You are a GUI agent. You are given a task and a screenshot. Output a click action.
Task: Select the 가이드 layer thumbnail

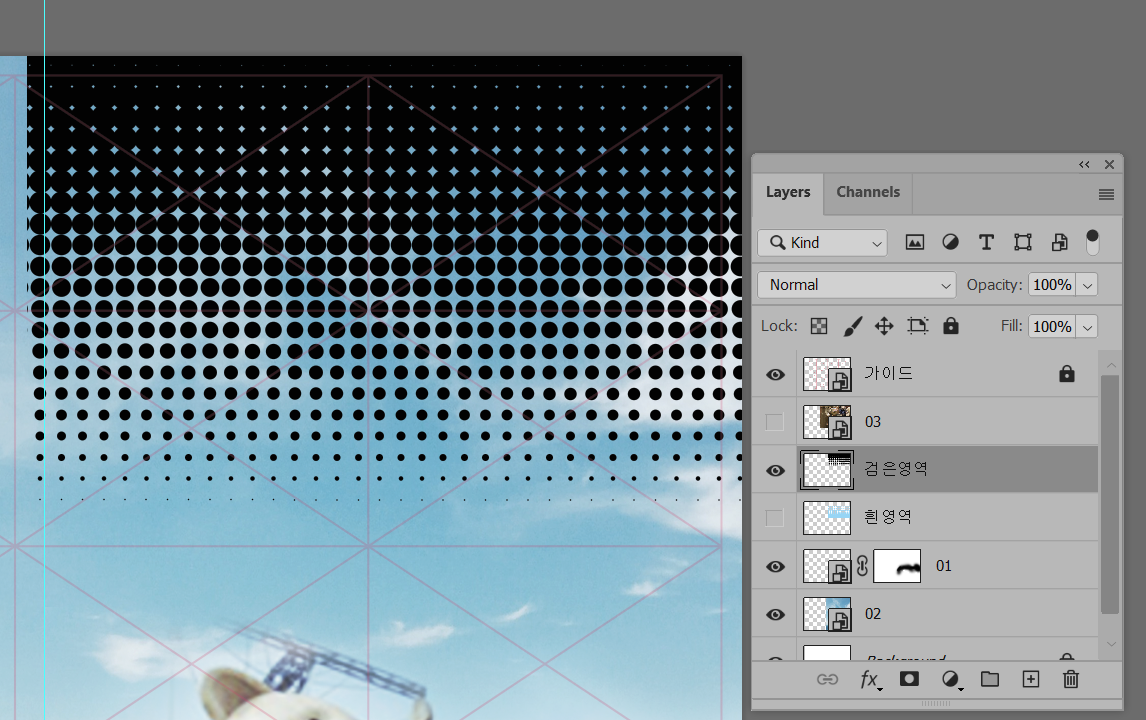coord(827,374)
